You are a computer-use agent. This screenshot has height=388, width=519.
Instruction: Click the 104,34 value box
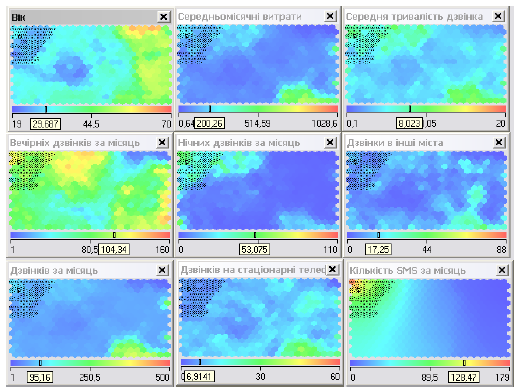[x=114, y=249]
